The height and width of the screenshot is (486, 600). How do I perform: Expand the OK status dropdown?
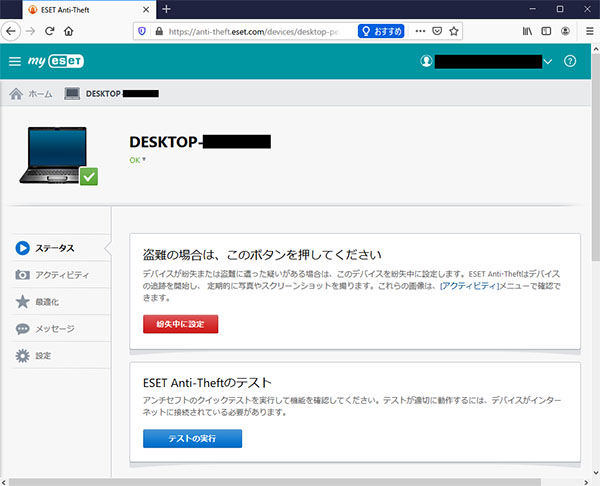137,160
